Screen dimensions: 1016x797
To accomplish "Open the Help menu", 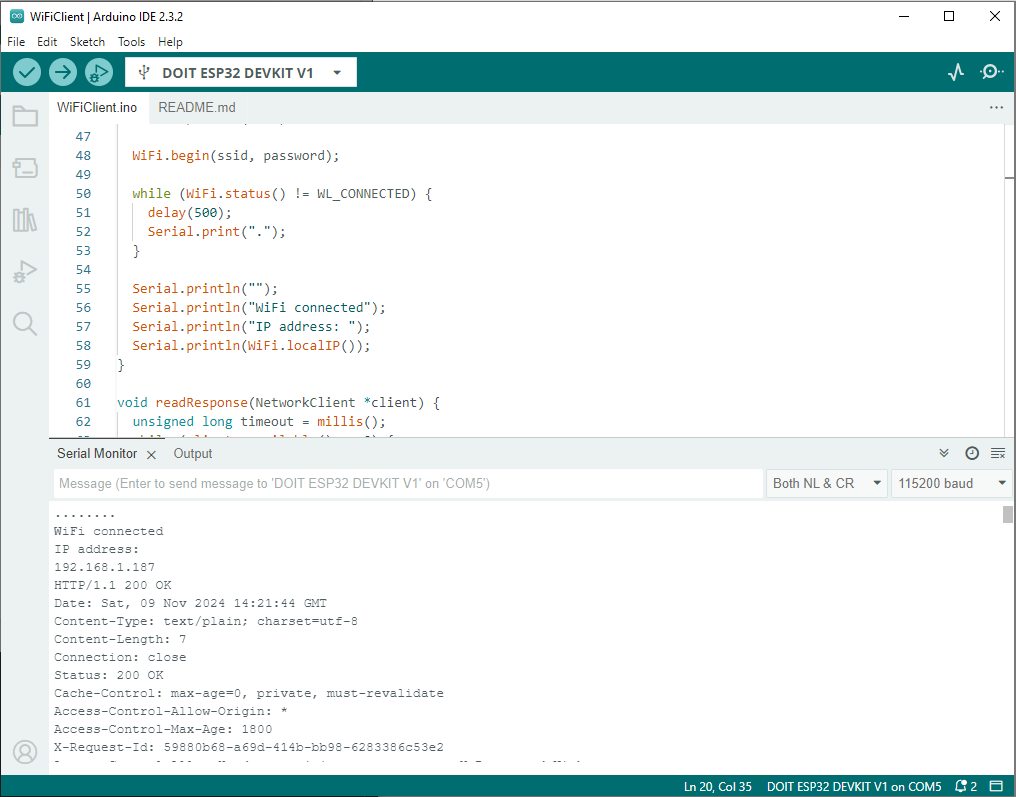I will (x=170, y=41).
